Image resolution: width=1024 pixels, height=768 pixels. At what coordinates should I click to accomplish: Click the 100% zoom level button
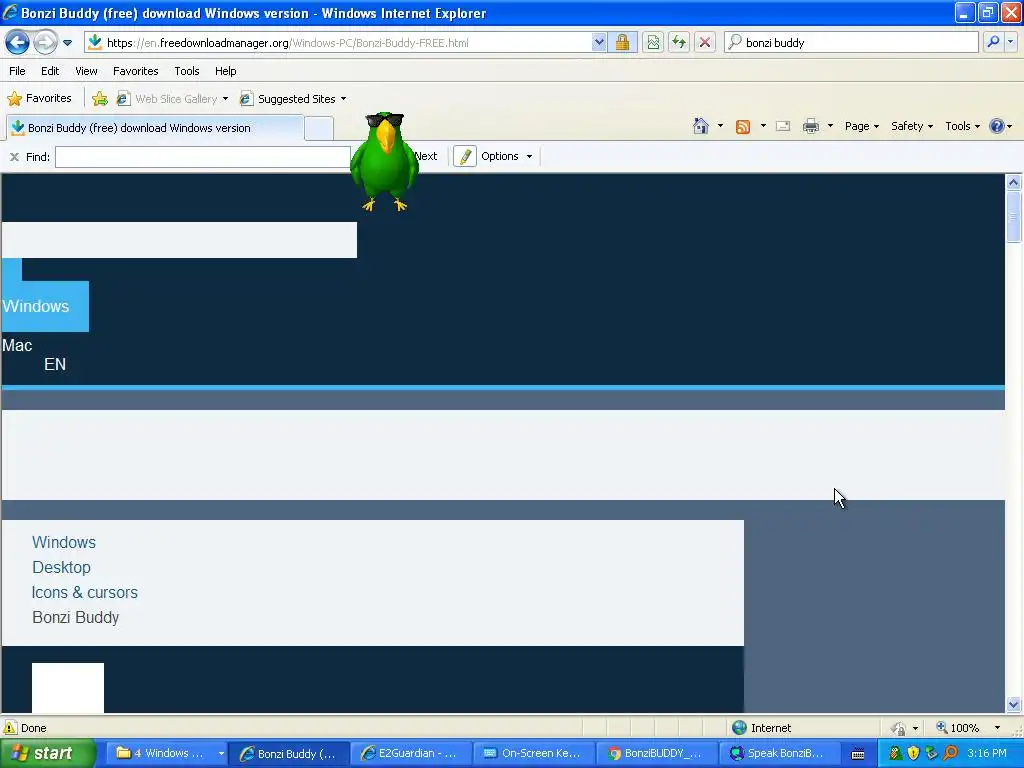pyautogui.click(x=958, y=728)
